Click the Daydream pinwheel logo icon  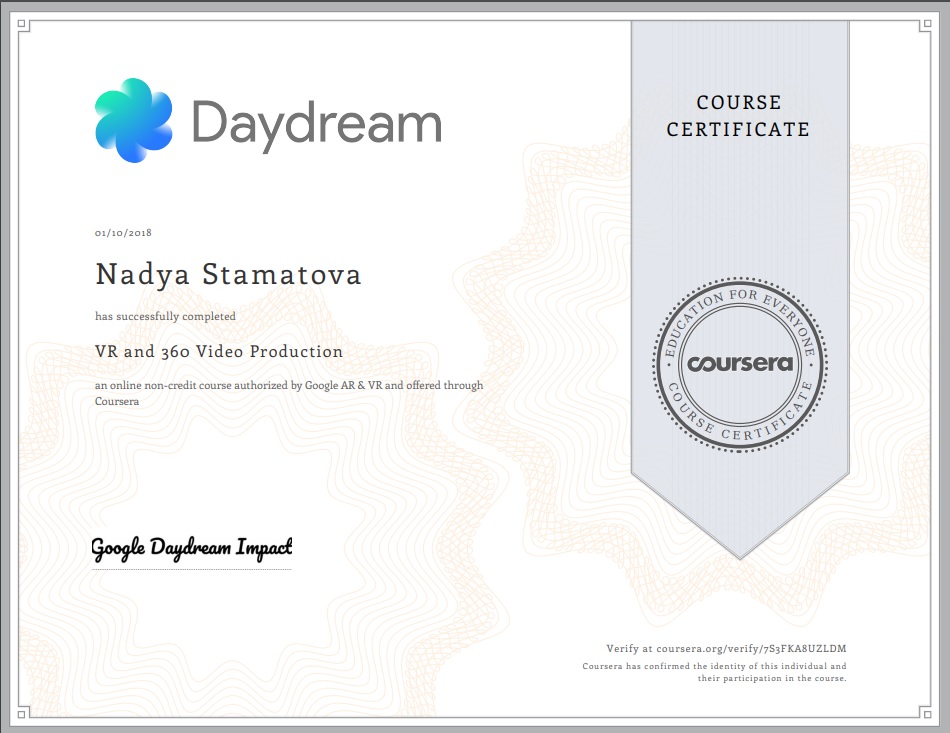(133, 120)
